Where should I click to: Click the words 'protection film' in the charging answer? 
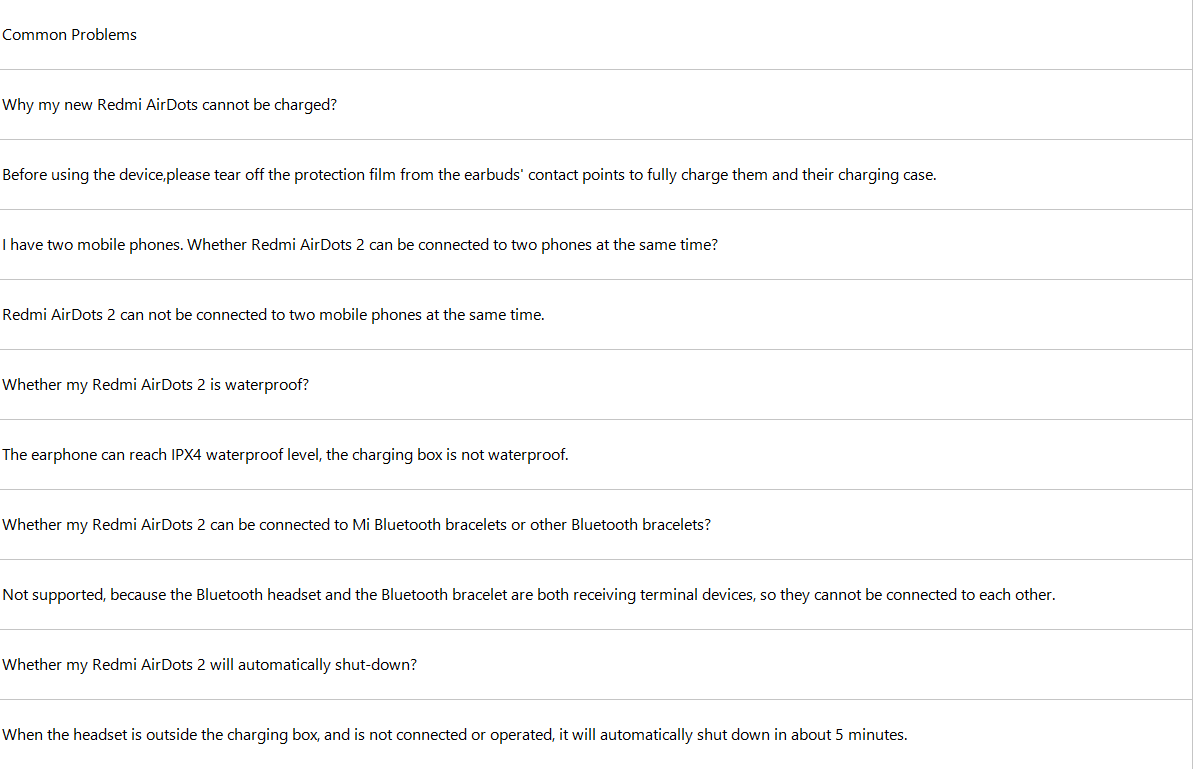tap(343, 175)
